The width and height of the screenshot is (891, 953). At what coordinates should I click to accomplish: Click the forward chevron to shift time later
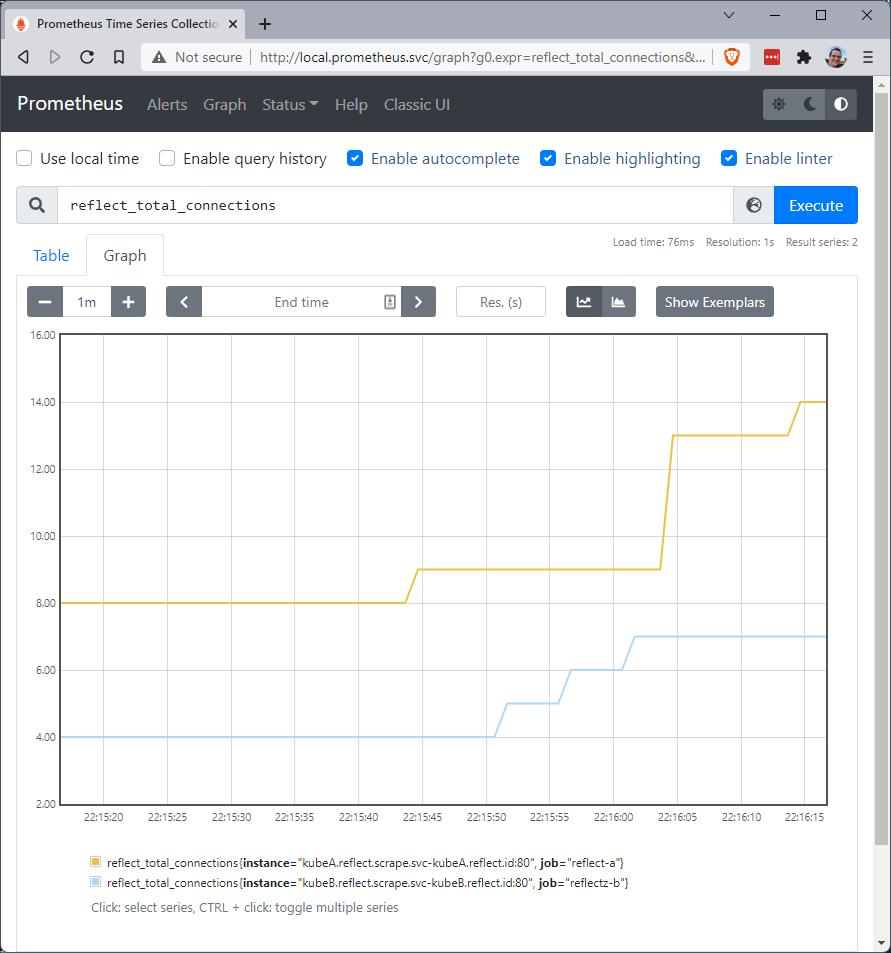click(x=418, y=301)
